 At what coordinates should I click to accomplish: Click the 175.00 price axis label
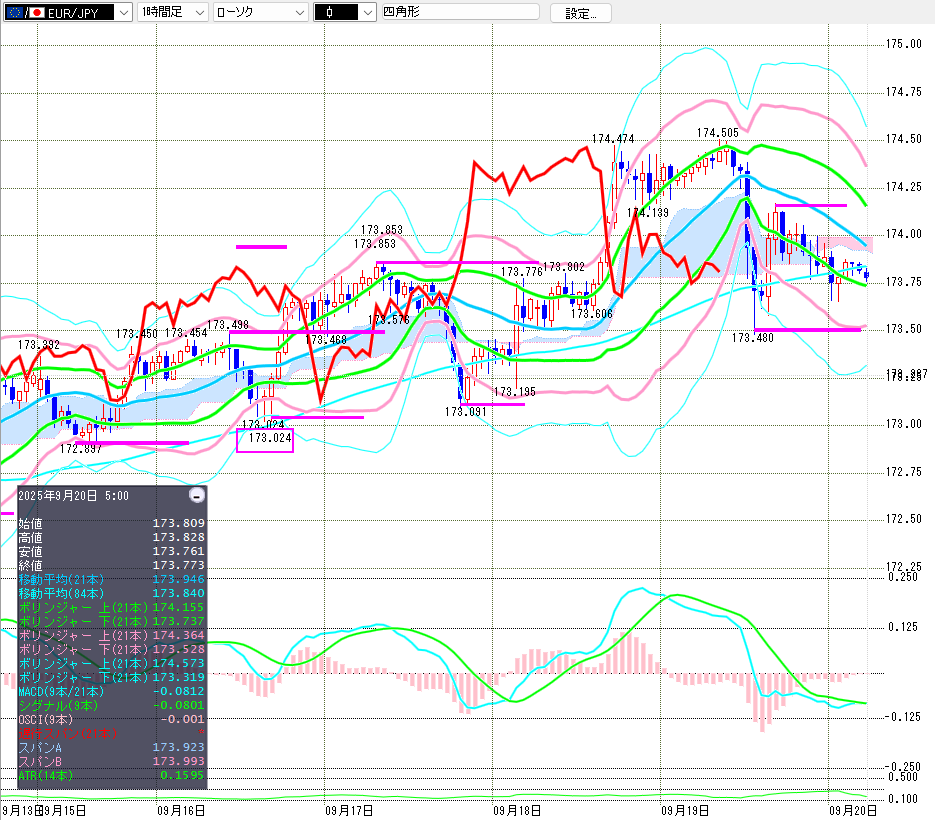903,44
